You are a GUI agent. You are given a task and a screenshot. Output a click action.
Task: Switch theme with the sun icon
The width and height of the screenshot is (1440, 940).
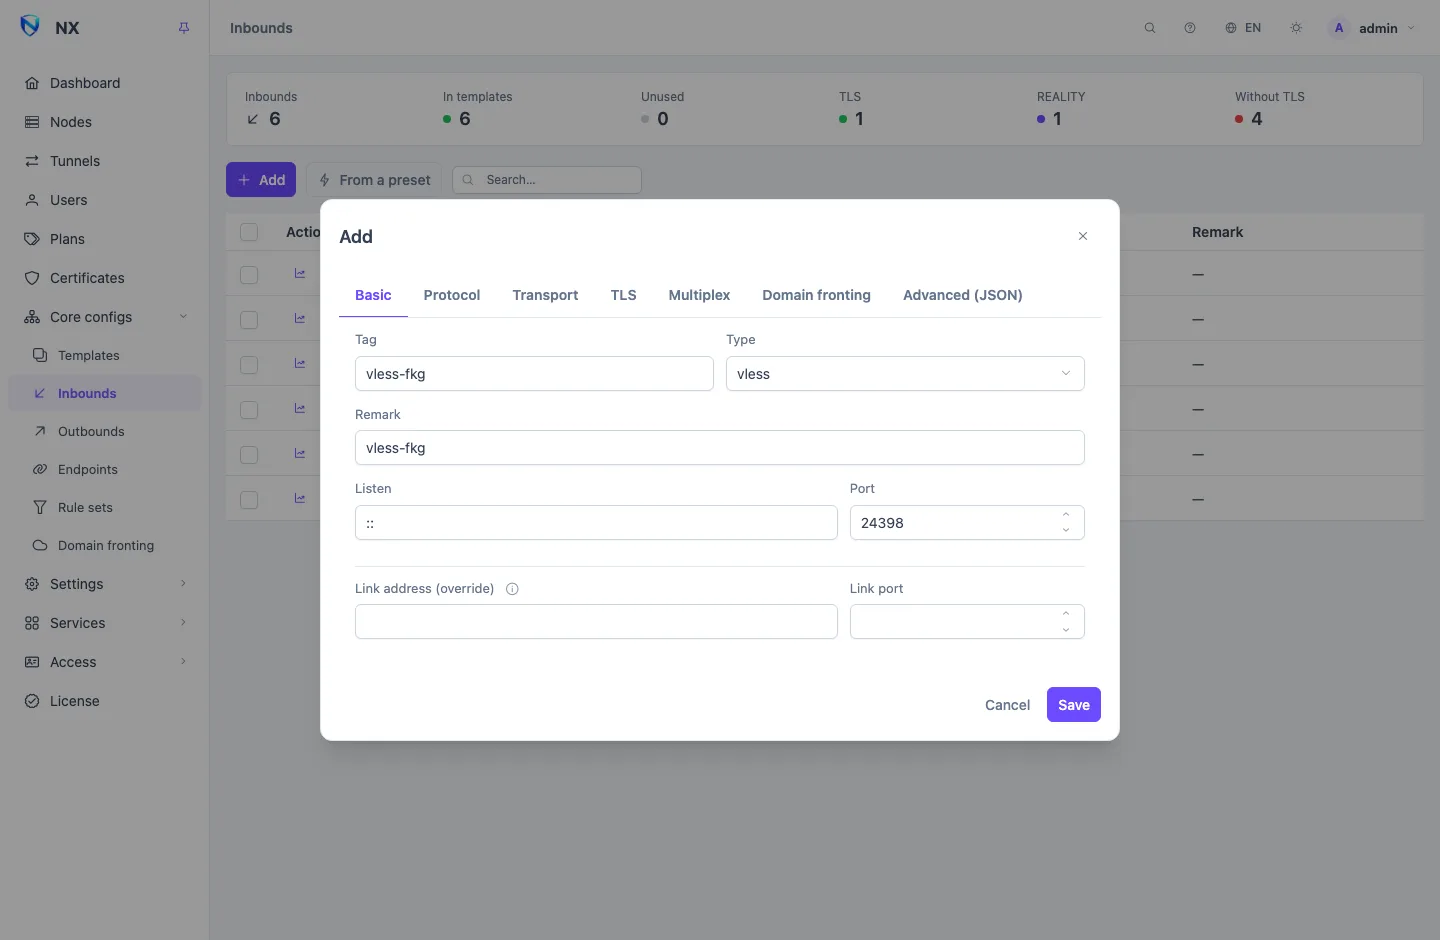pos(1296,28)
